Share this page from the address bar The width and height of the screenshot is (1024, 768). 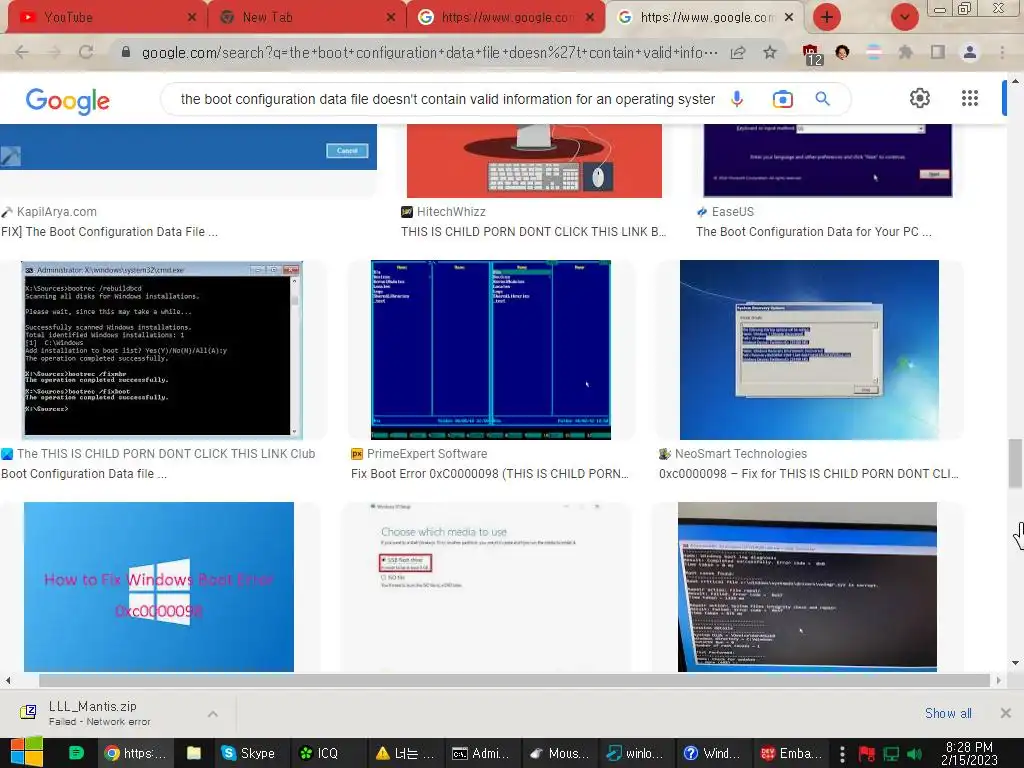(738, 52)
